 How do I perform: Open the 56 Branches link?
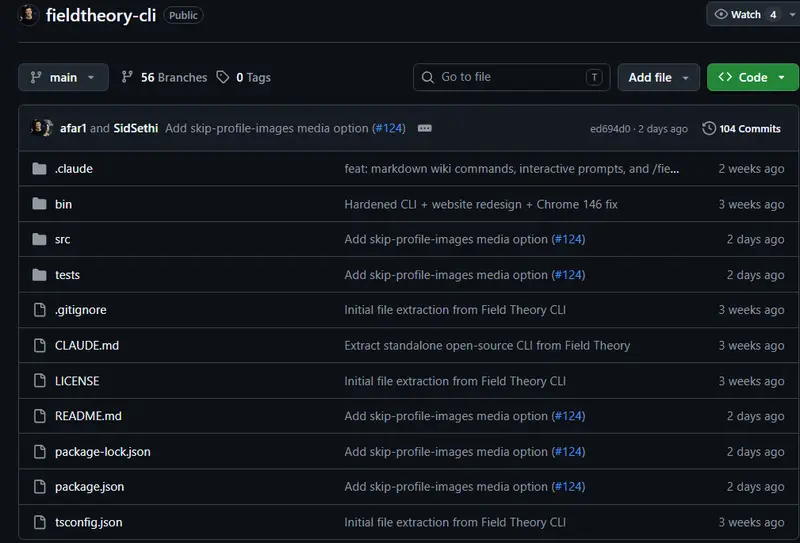[164, 77]
